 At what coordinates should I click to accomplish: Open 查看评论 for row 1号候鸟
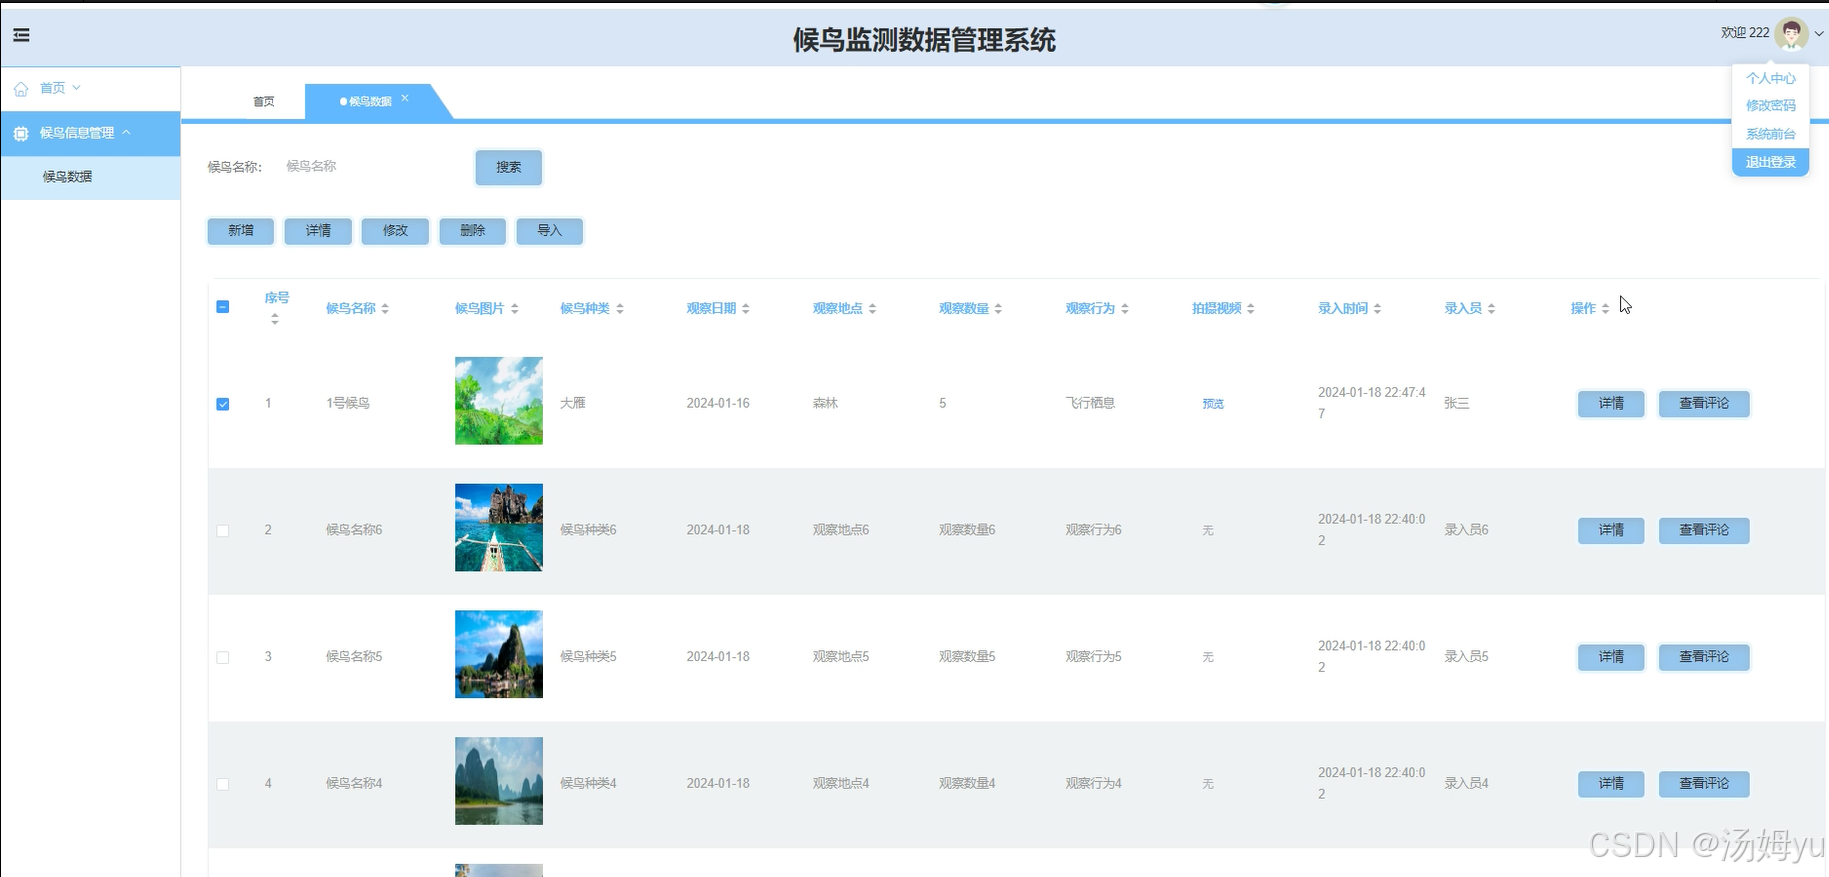point(1704,403)
